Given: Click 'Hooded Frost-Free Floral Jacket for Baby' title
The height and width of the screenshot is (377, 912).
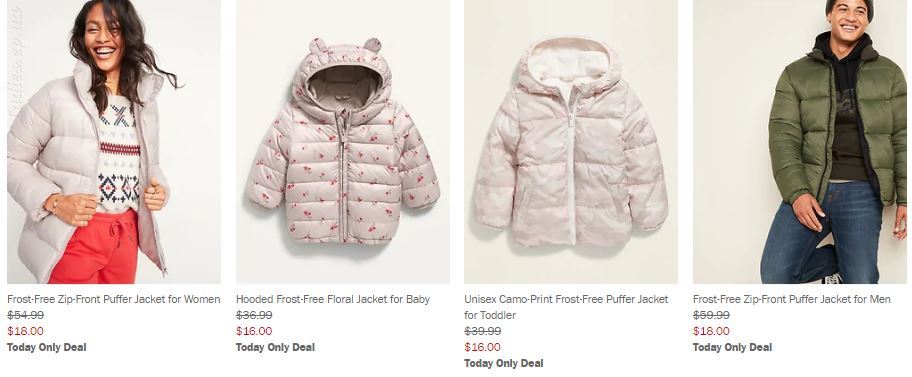Looking at the screenshot, I should [333, 299].
